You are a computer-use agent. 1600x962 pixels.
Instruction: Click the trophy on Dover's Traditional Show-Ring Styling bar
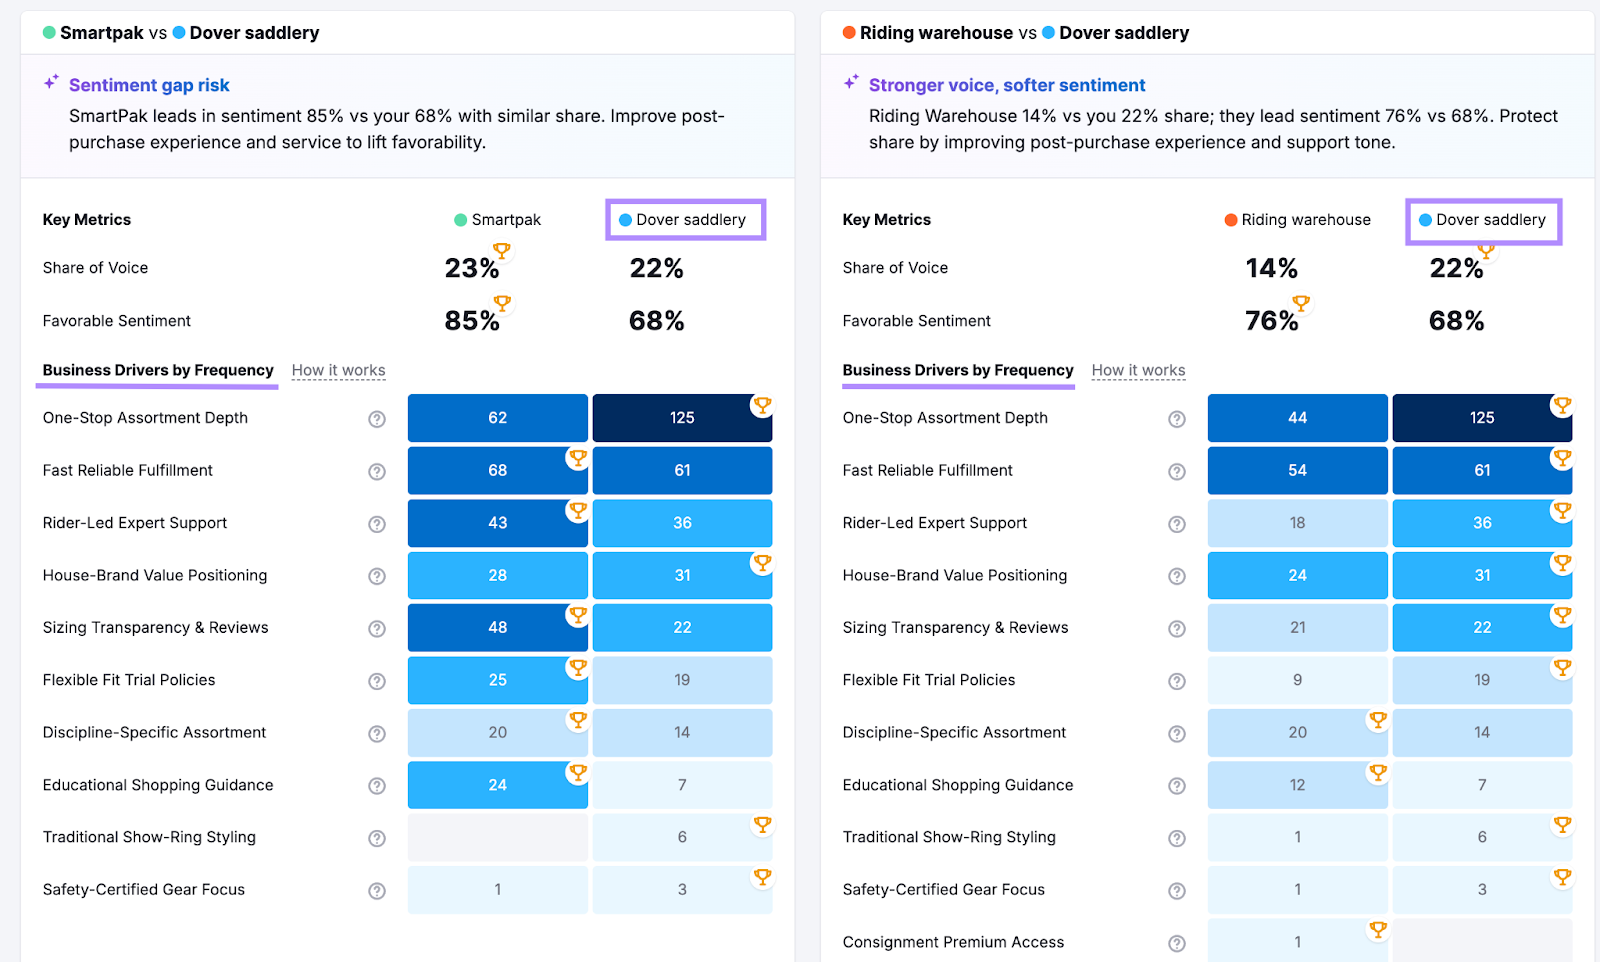pyautogui.click(x=763, y=825)
